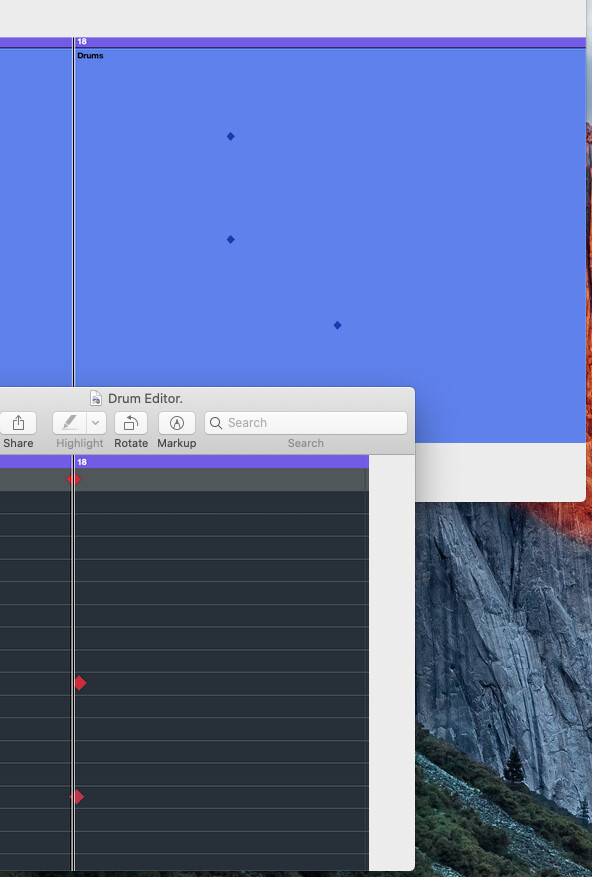Select the Drums region by its name label
592x877 pixels.
[90, 55]
